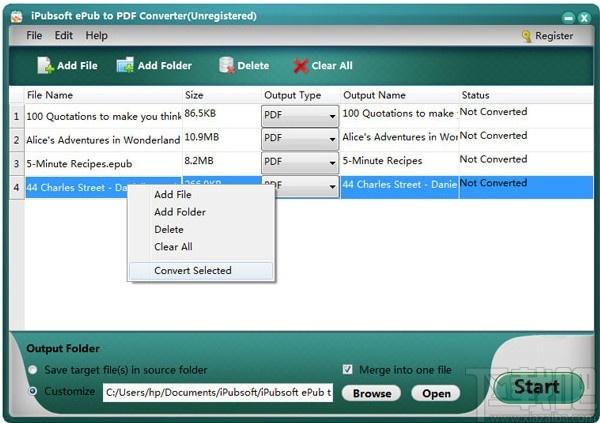This screenshot has height=423, width=600.
Task: Open the File menu
Action: [34, 36]
